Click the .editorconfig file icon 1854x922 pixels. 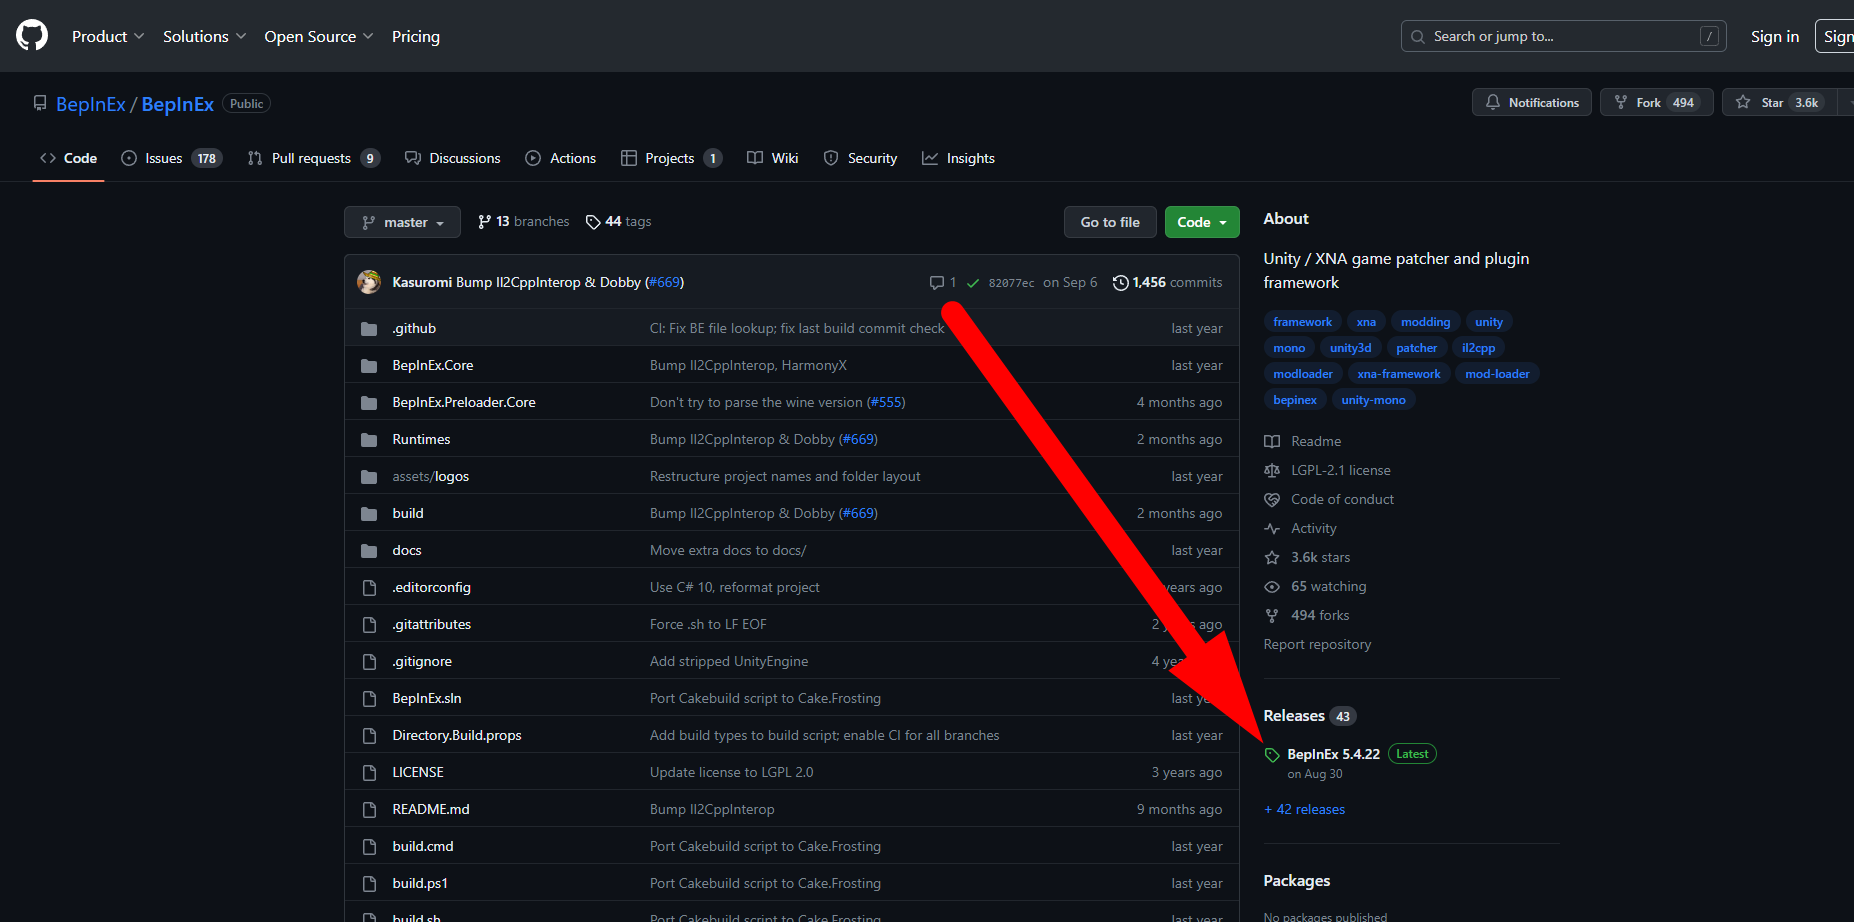[x=369, y=588]
